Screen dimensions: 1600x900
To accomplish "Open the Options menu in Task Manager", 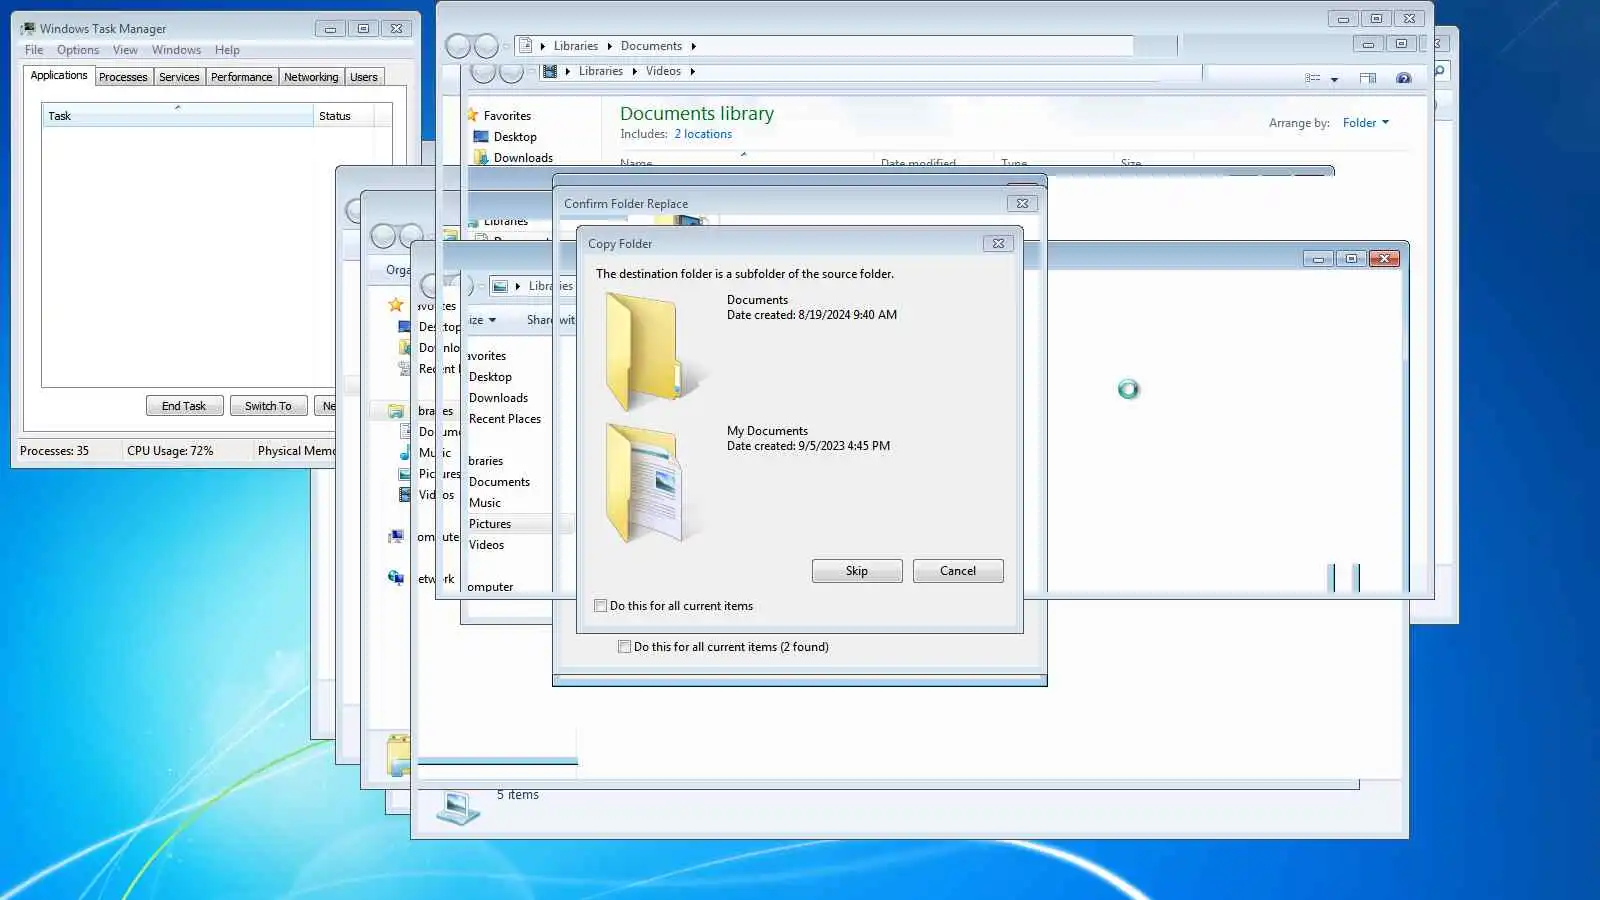I will [78, 50].
